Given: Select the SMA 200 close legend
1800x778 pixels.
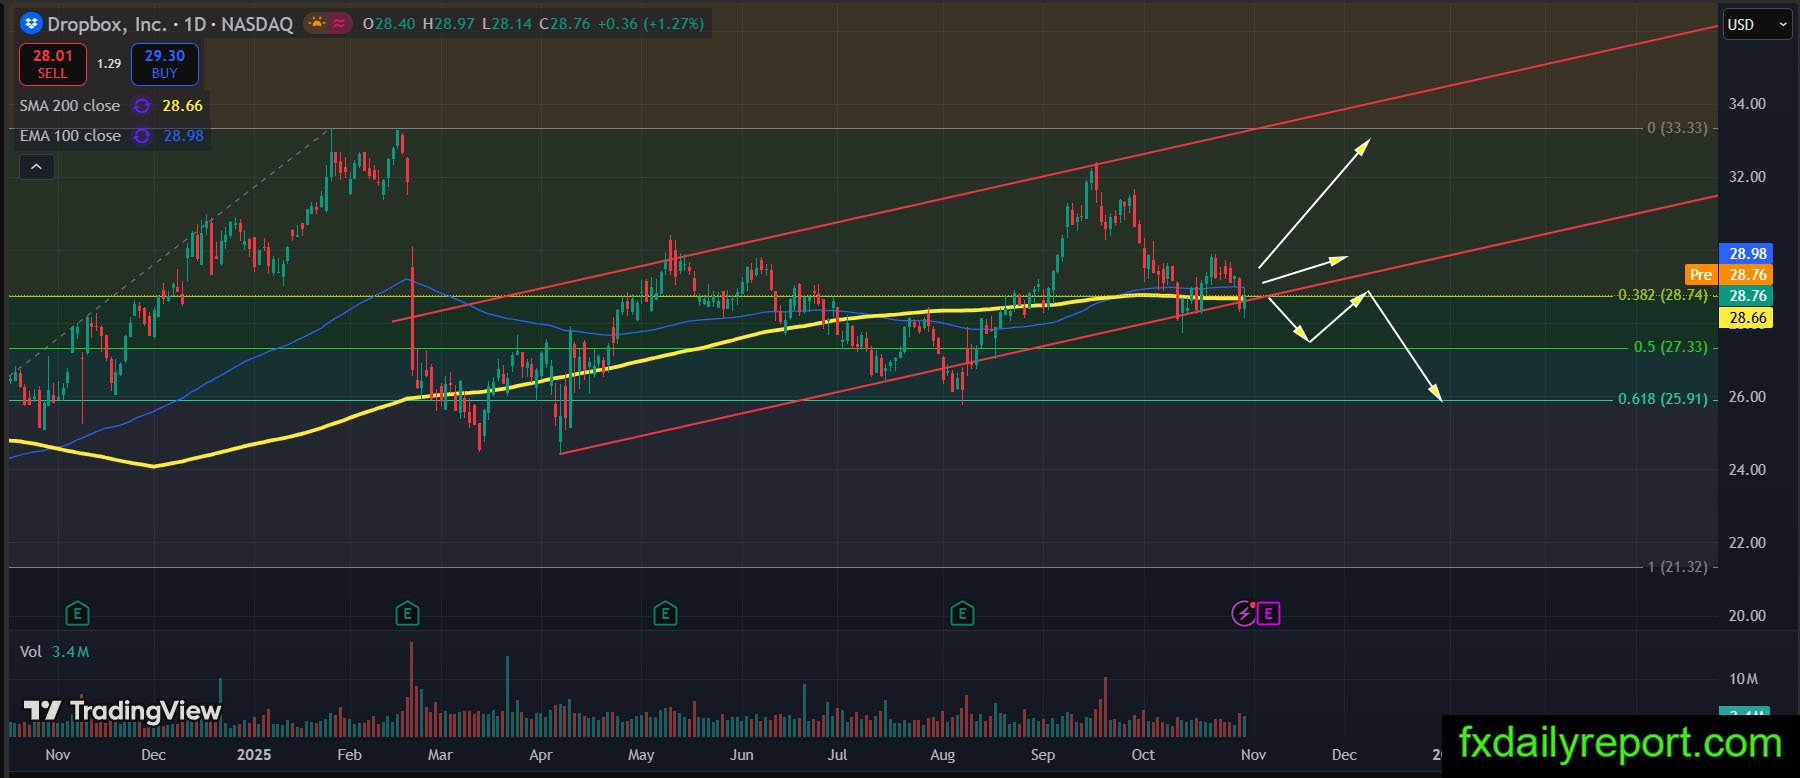Looking at the screenshot, I should click(70, 106).
